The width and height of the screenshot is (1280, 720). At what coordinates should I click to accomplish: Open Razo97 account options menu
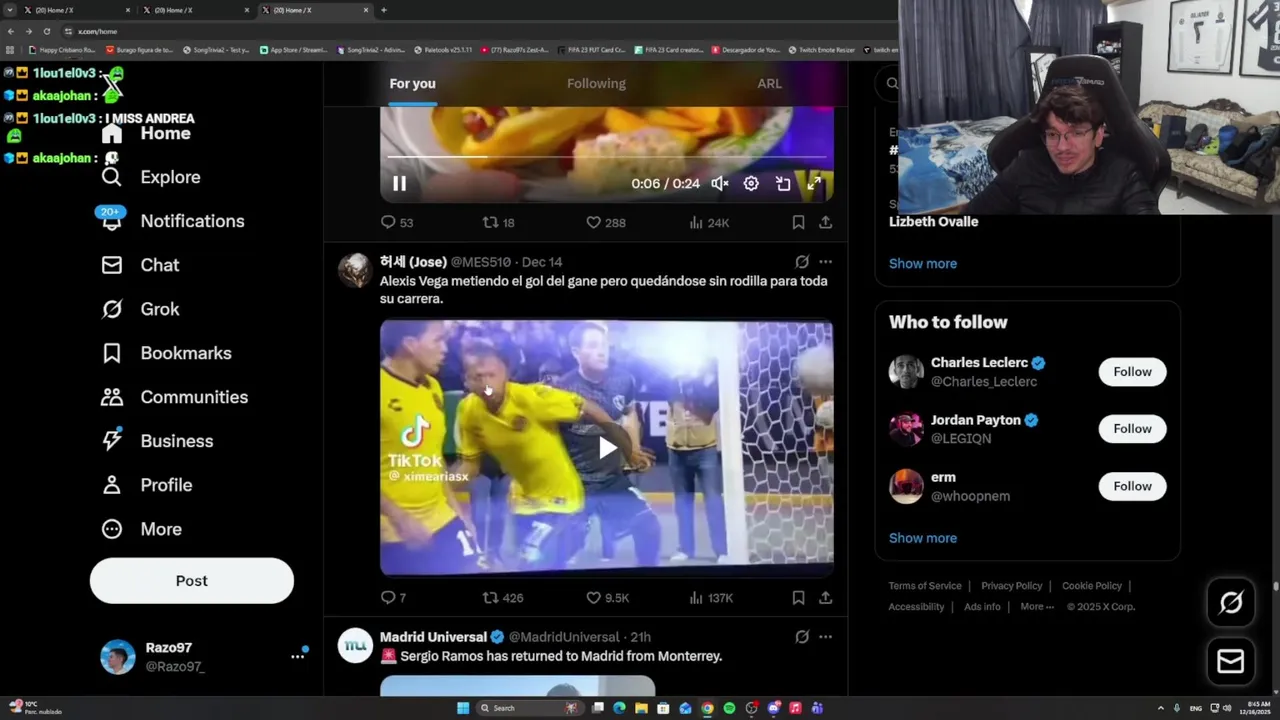[297, 656]
